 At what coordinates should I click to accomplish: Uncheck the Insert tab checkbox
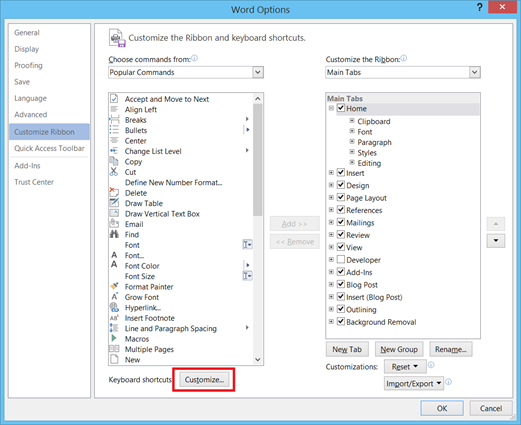pos(341,173)
